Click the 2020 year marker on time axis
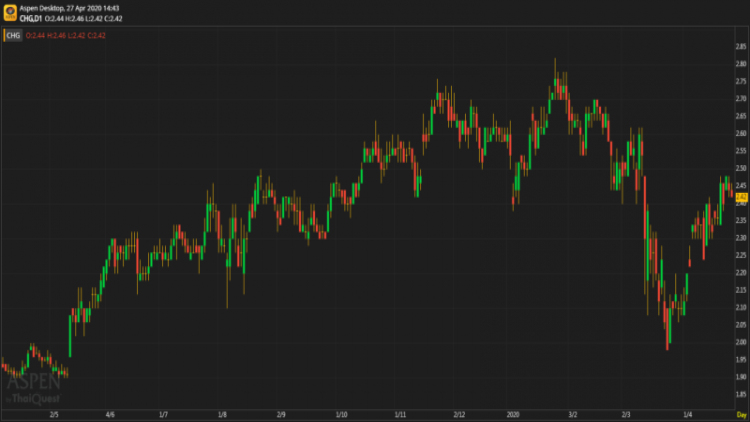Viewport: 750px width, 422px height. [x=513, y=413]
